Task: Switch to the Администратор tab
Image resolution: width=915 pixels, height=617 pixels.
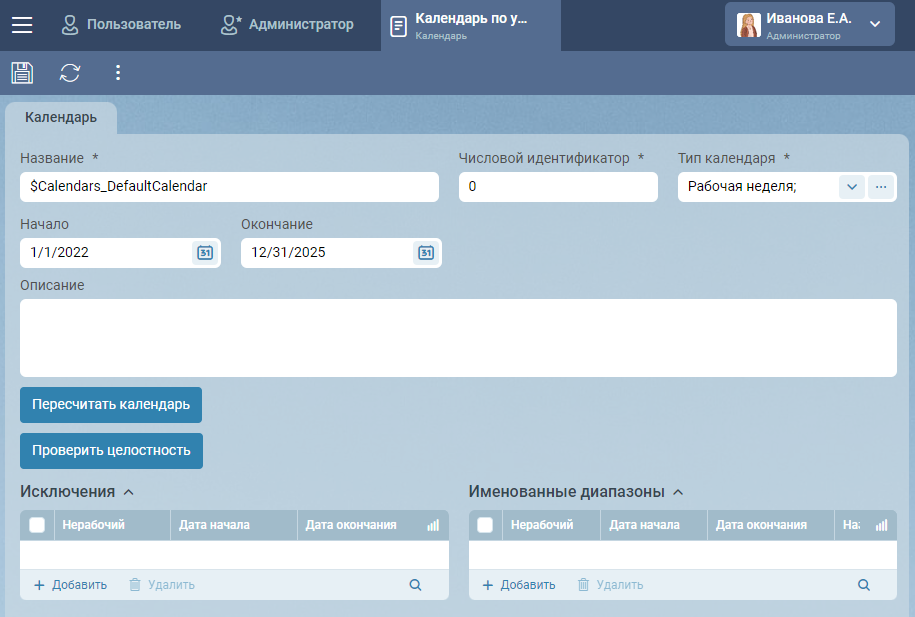Action: (x=288, y=25)
